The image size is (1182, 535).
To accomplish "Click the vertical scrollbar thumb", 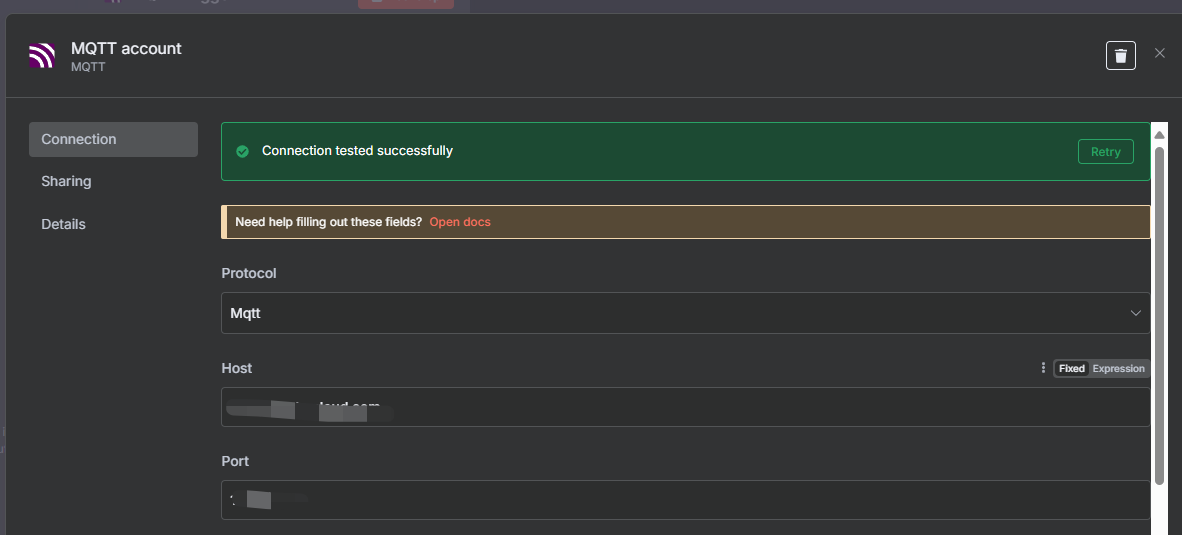I will click(x=1159, y=315).
